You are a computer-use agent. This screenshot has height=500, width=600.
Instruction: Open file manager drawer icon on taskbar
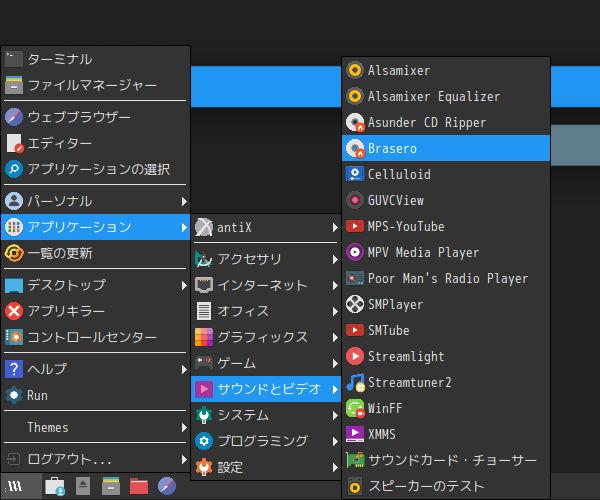[x=111, y=486]
